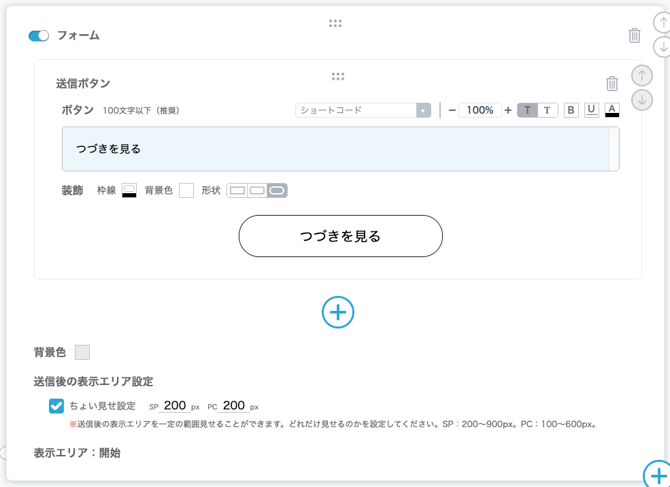Increase font size with plus button

508,110
